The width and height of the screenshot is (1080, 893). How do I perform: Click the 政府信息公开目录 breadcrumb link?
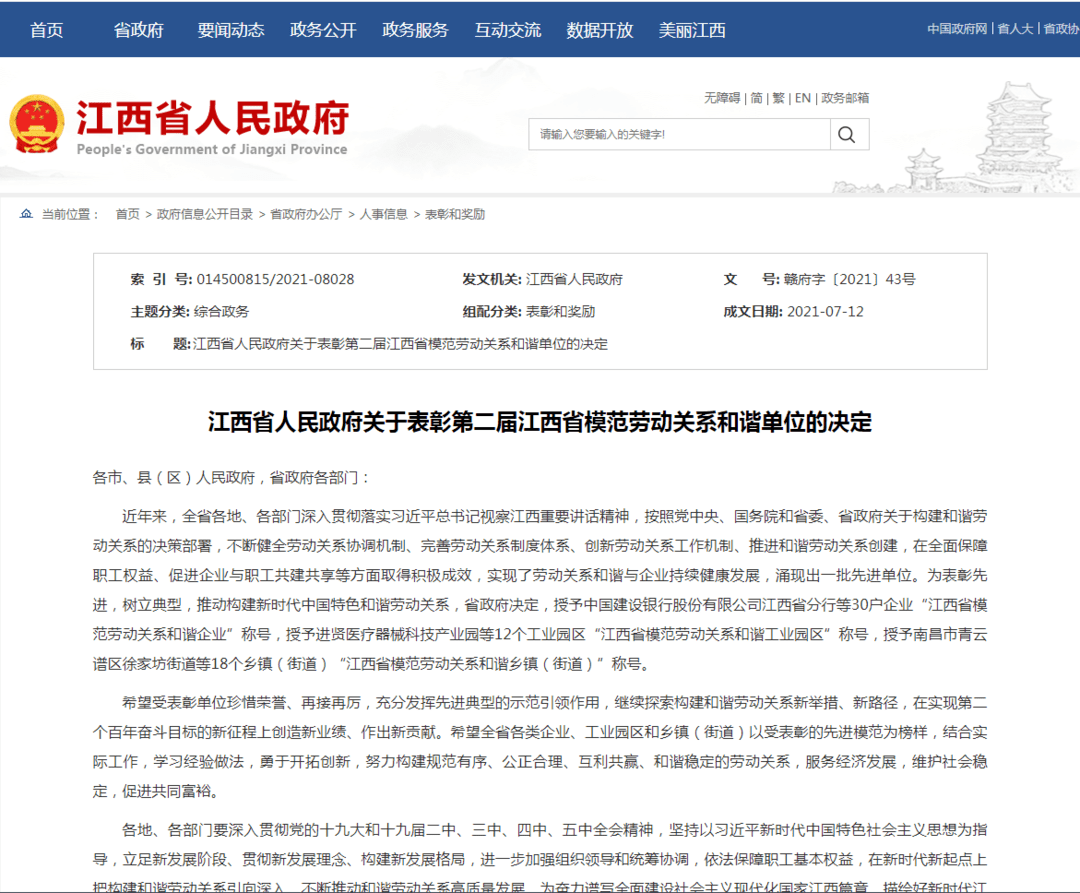(x=205, y=214)
